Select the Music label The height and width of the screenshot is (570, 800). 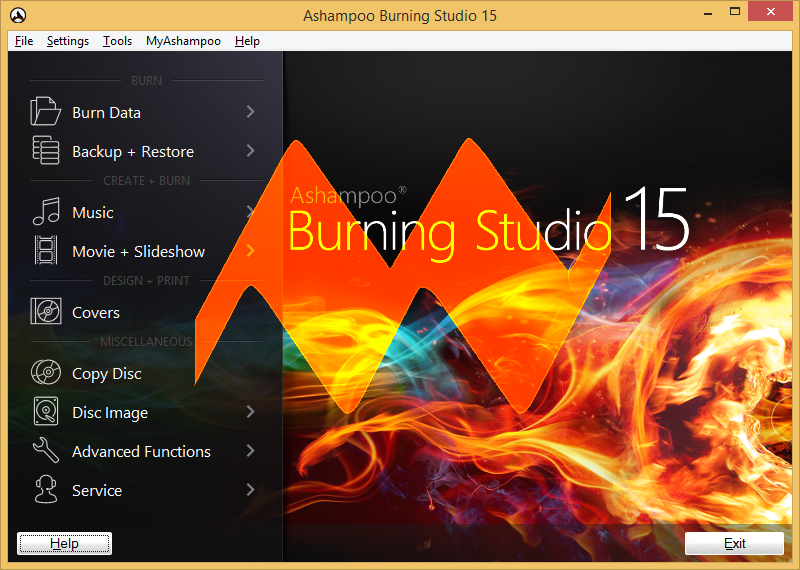click(93, 212)
